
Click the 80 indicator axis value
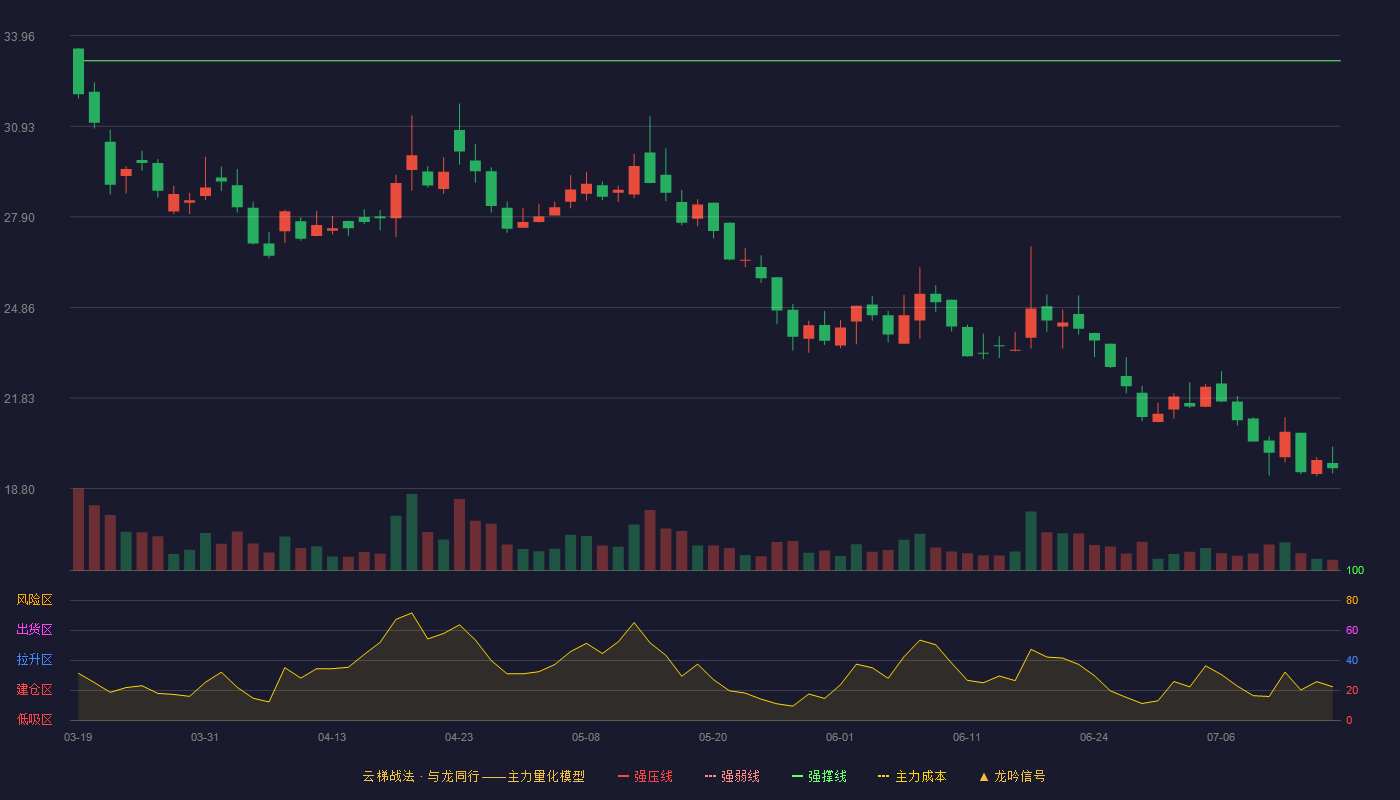click(x=1352, y=601)
